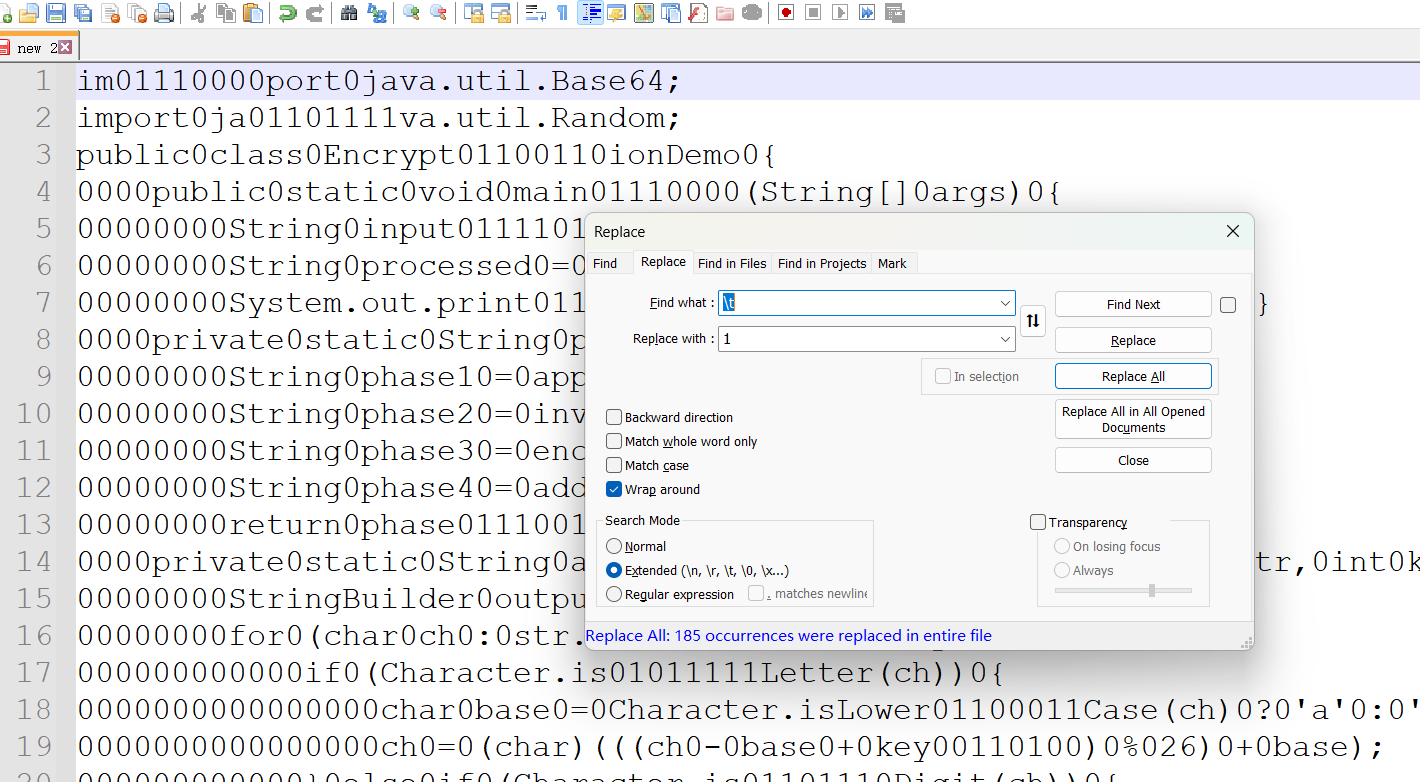Switch to the Find in Files tab
Screen dimensions: 1420x782
(x=732, y=264)
